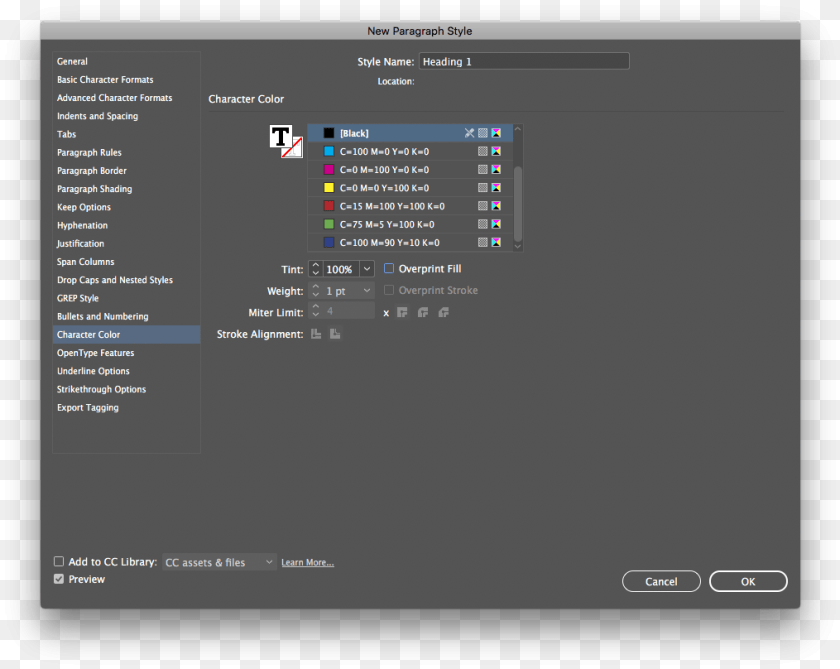Click the swatch list scrollbar thumb
The width and height of the screenshot is (840, 669).
tap(518, 204)
